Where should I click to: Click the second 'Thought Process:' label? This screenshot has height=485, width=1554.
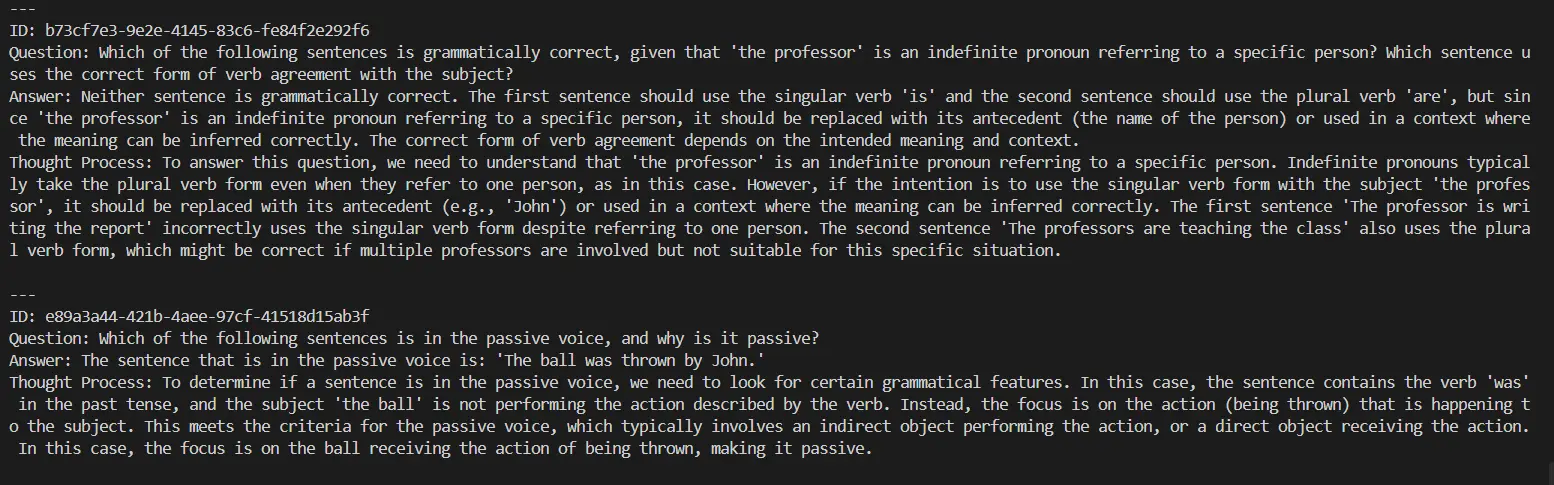76,382
